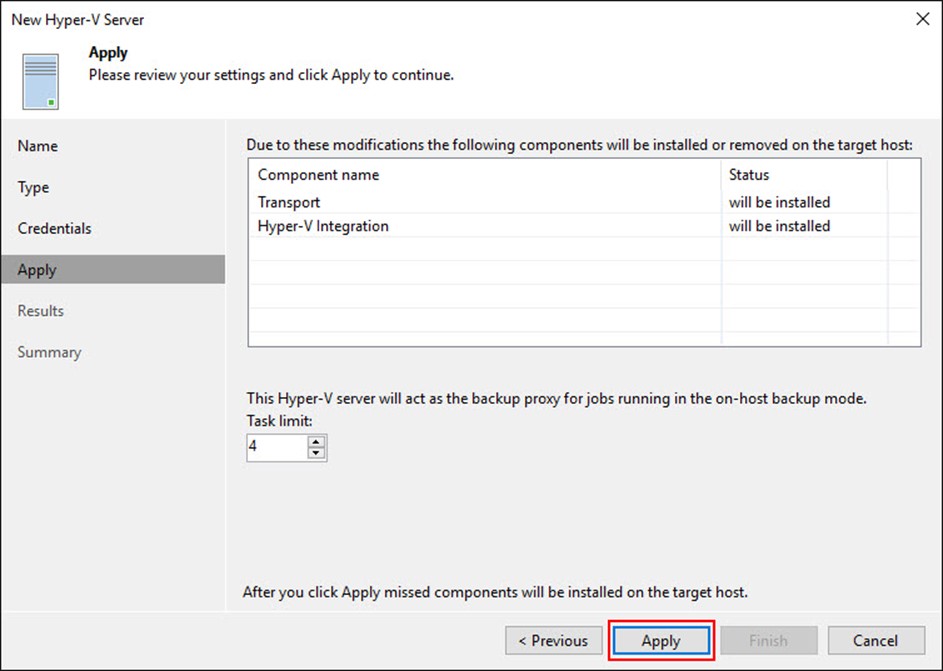Screen dimensions: 943x671
Task: Open the Credentials wizard step
Action: coord(55,228)
